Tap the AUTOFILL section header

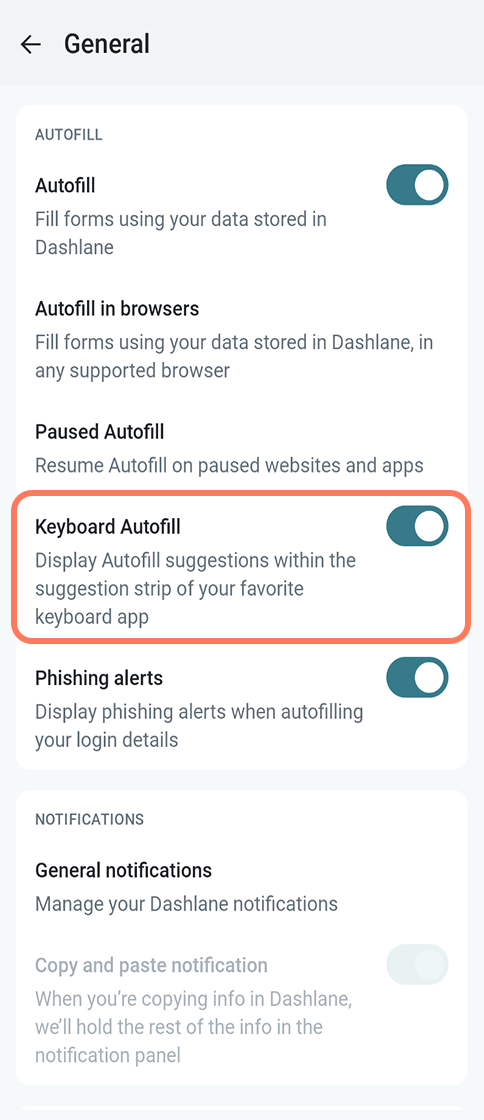point(69,135)
